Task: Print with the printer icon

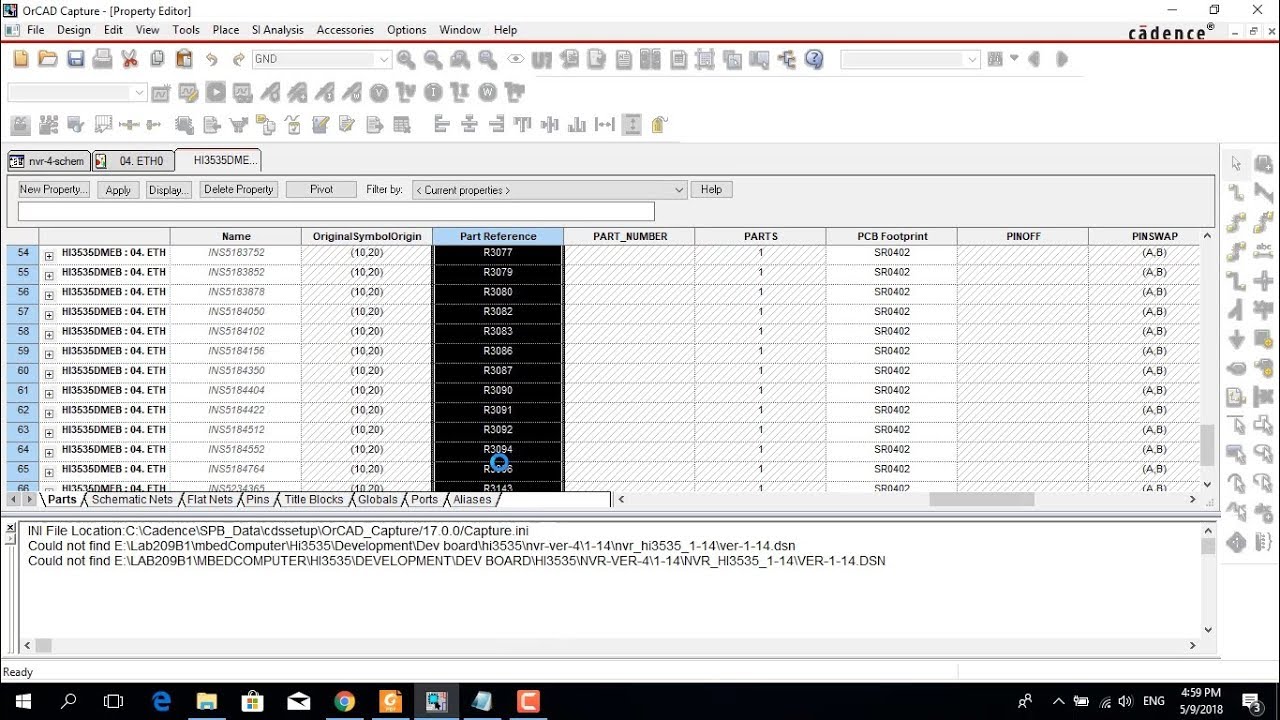Action: tap(102, 59)
